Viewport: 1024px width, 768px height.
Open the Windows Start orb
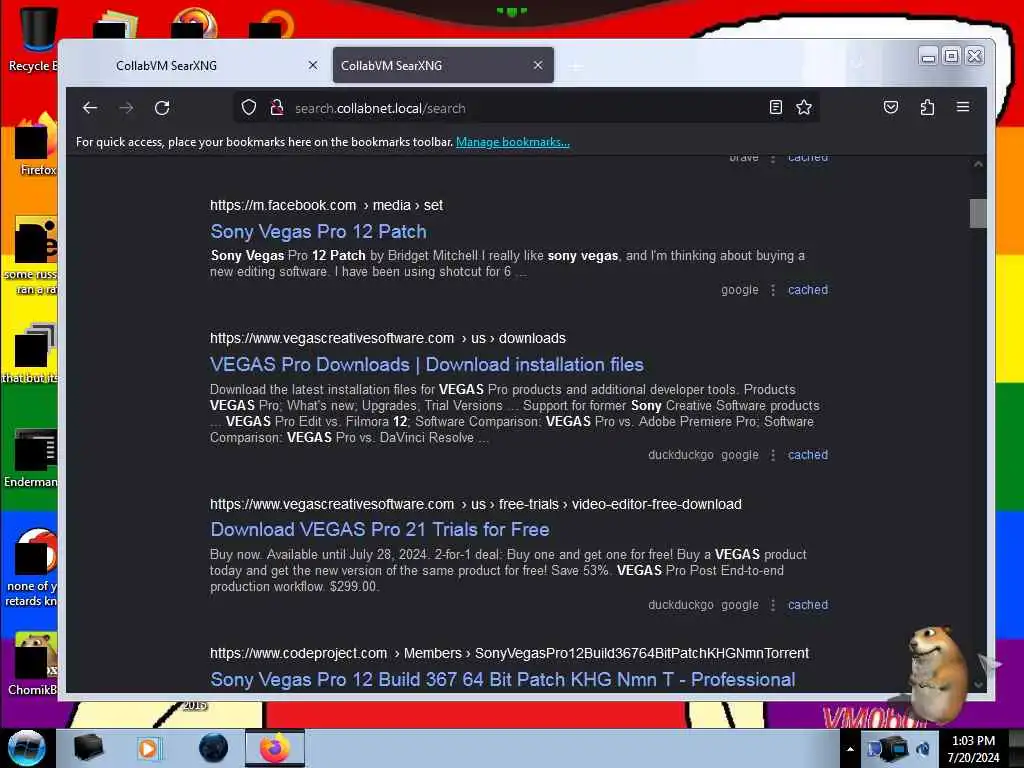tap(26, 748)
